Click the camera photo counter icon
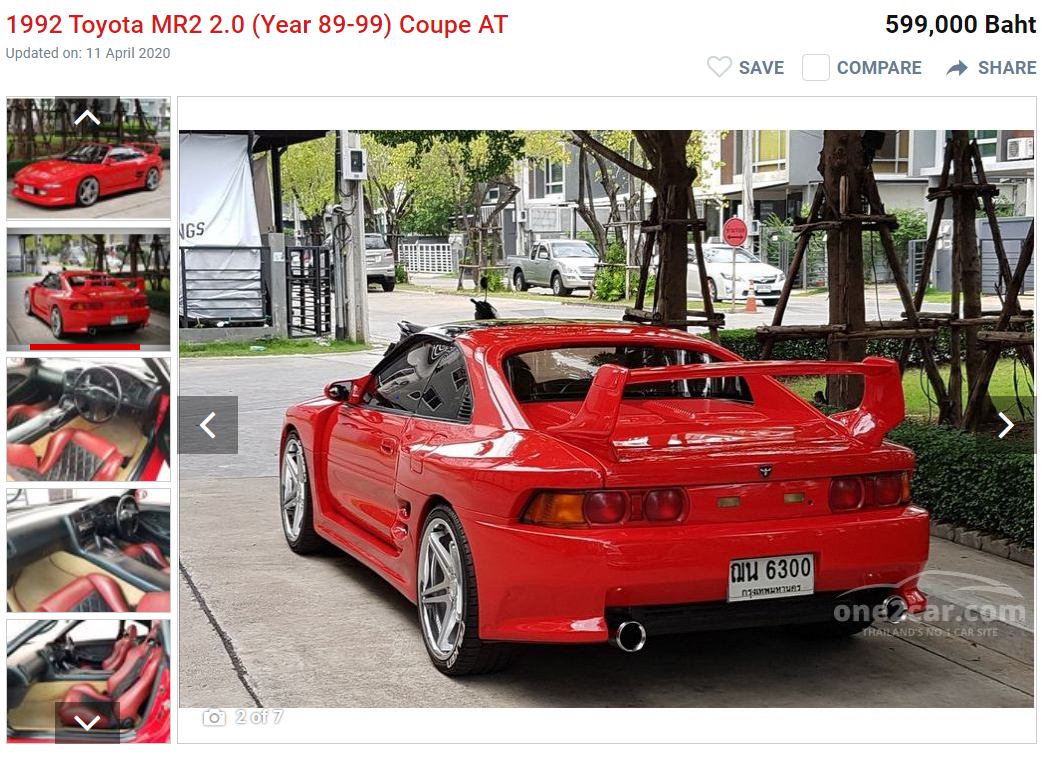This screenshot has height=760, width=1054. tap(214, 718)
